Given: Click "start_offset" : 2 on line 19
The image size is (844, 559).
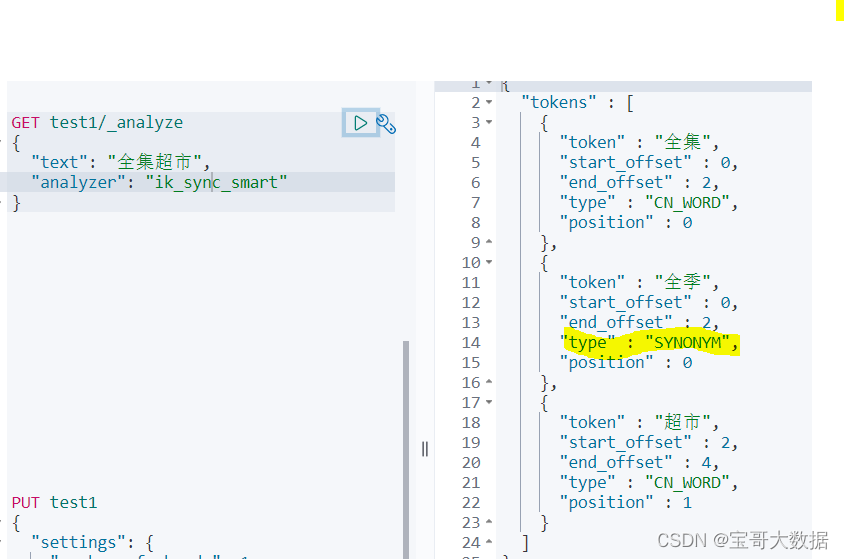Looking at the screenshot, I should (649, 442).
